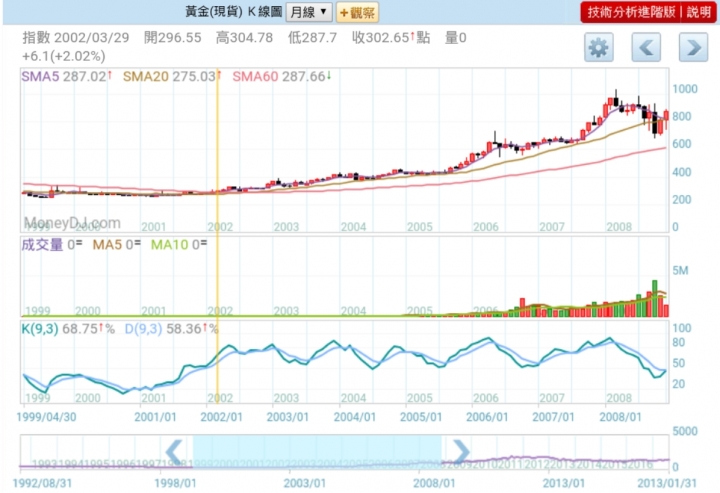Open the 月線 period dropdown
Screen dimensions: 720x493
309,12
